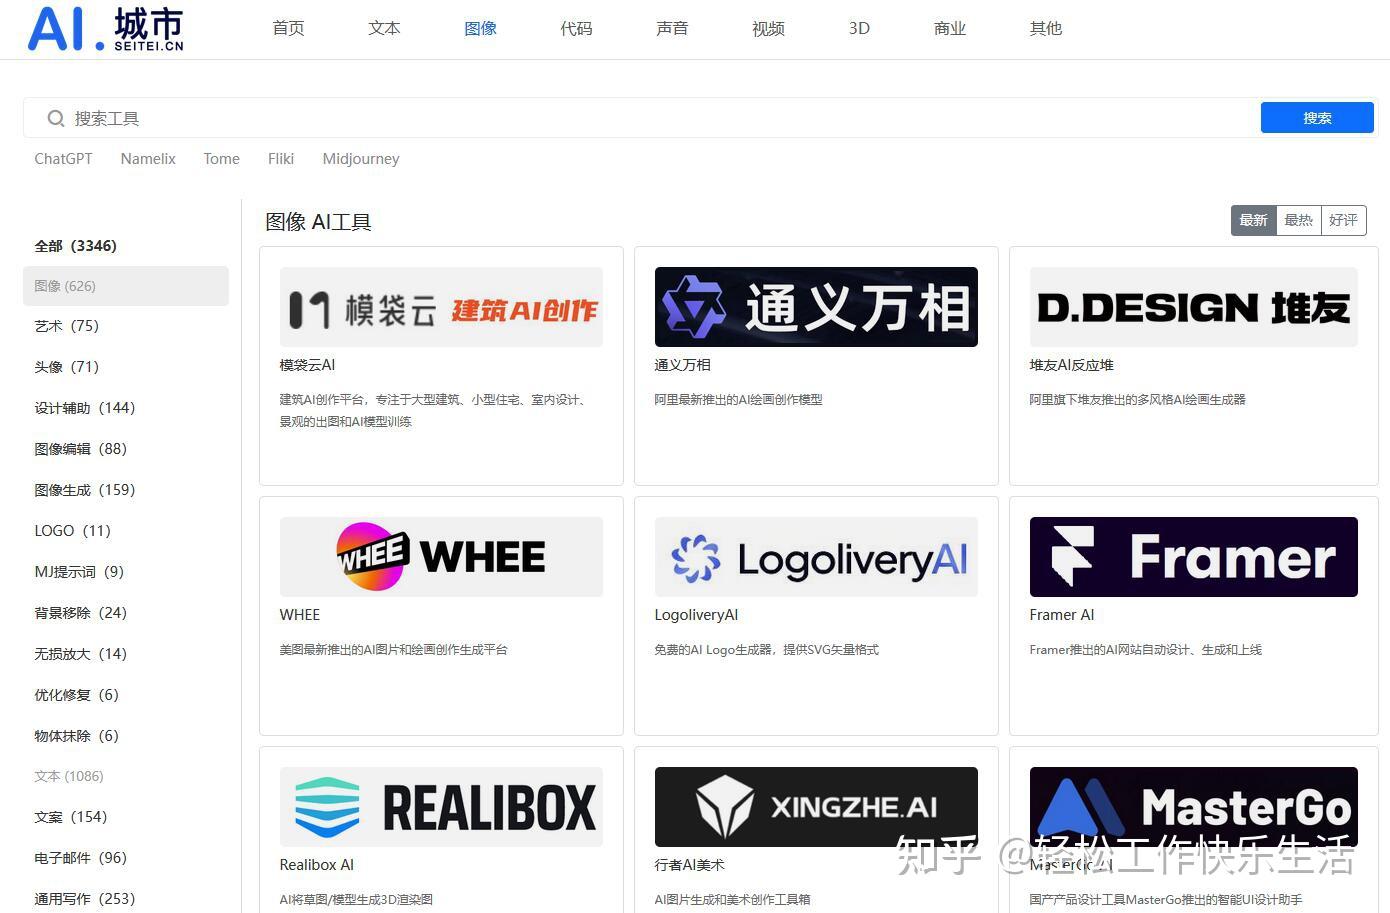This screenshot has height=913, width=1390.
Task: Open the Framer logo banner
Action: tap(1193, 557)
